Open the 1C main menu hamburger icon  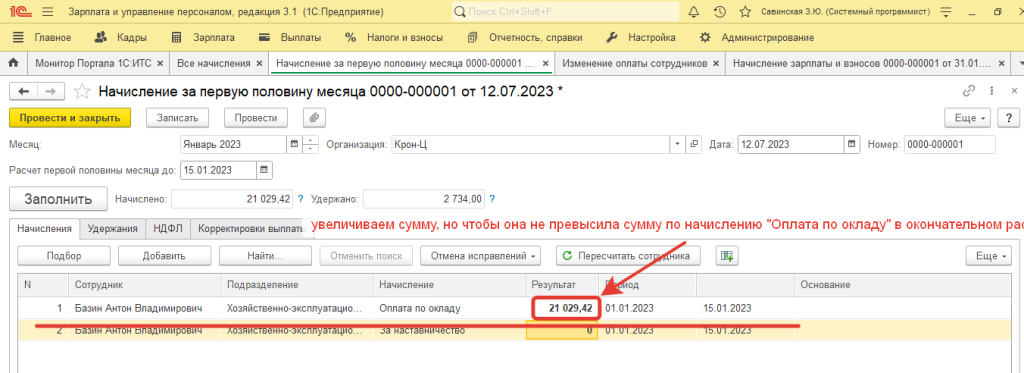(x=47, y=12)
